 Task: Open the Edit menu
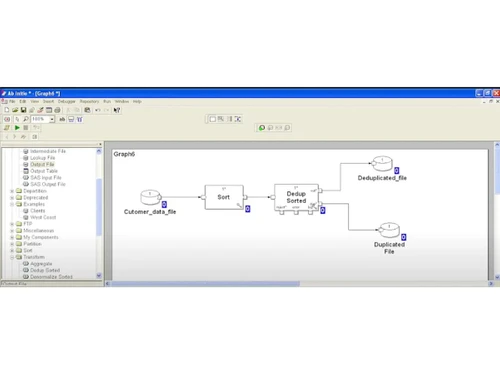[23, 101]
